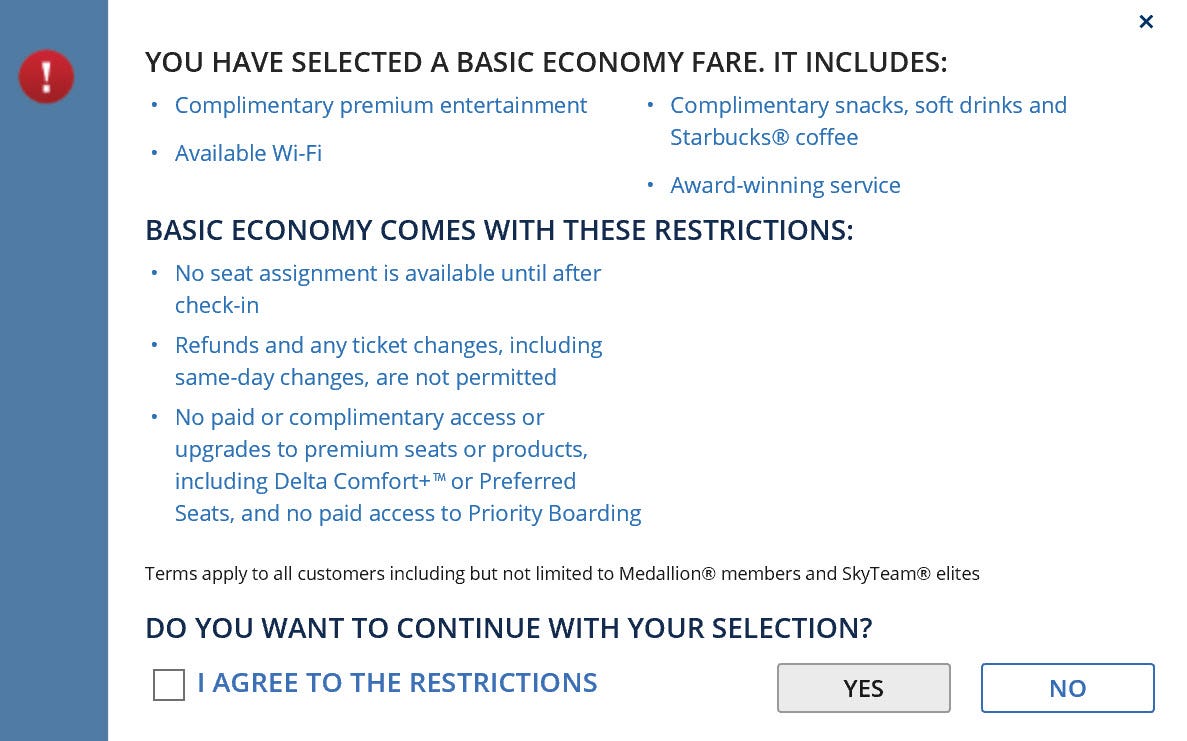Click the Complimentary snacks, soft drinks text
Viewport: 1187px width, 741px height.
click(x=868, y=106)
